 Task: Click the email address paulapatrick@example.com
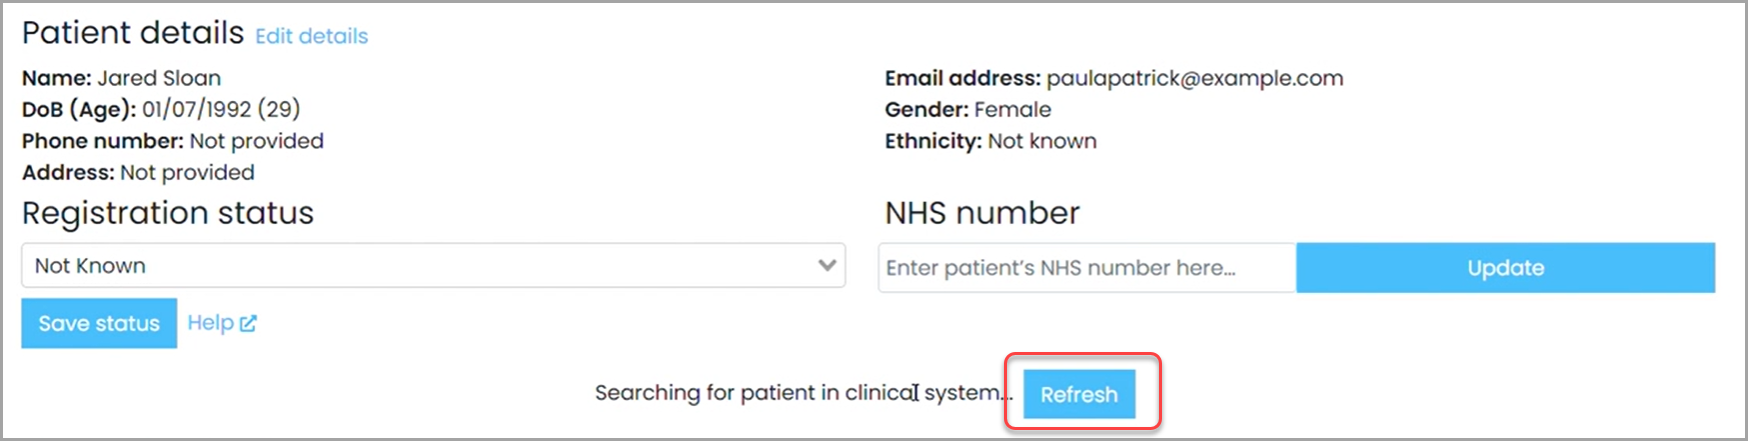[1195, 78]
